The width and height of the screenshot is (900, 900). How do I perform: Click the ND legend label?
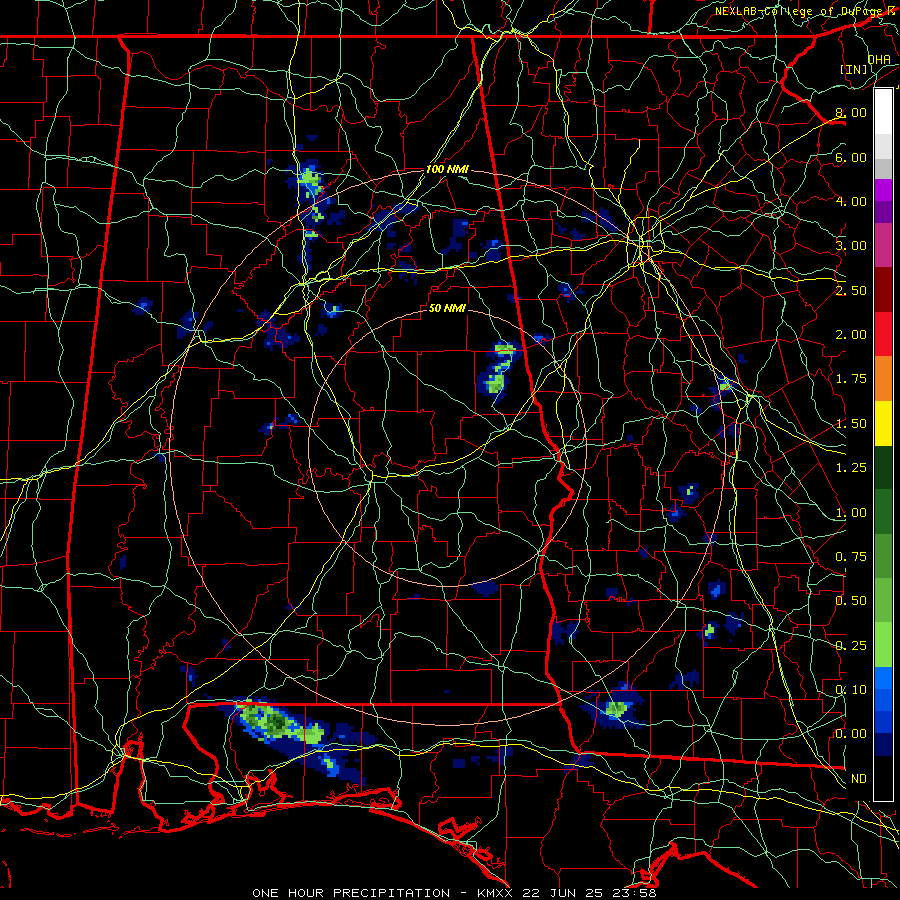[x=859, y=779]
